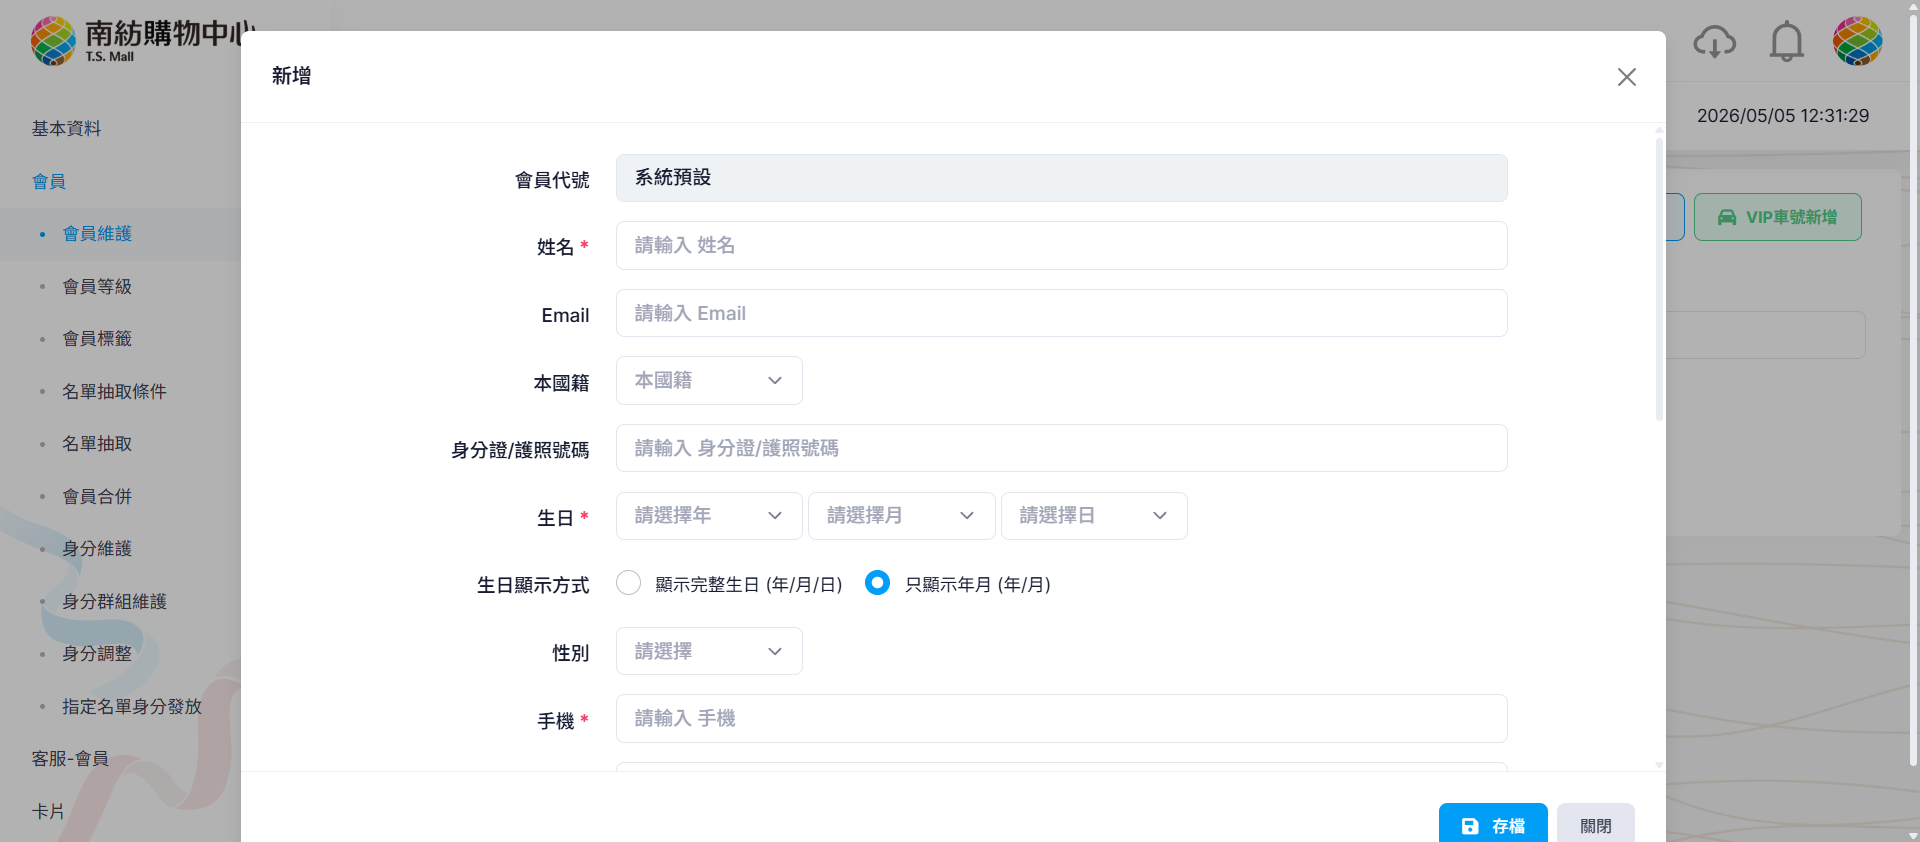Collapse the 會員 sidebar menu

(49, 182)
